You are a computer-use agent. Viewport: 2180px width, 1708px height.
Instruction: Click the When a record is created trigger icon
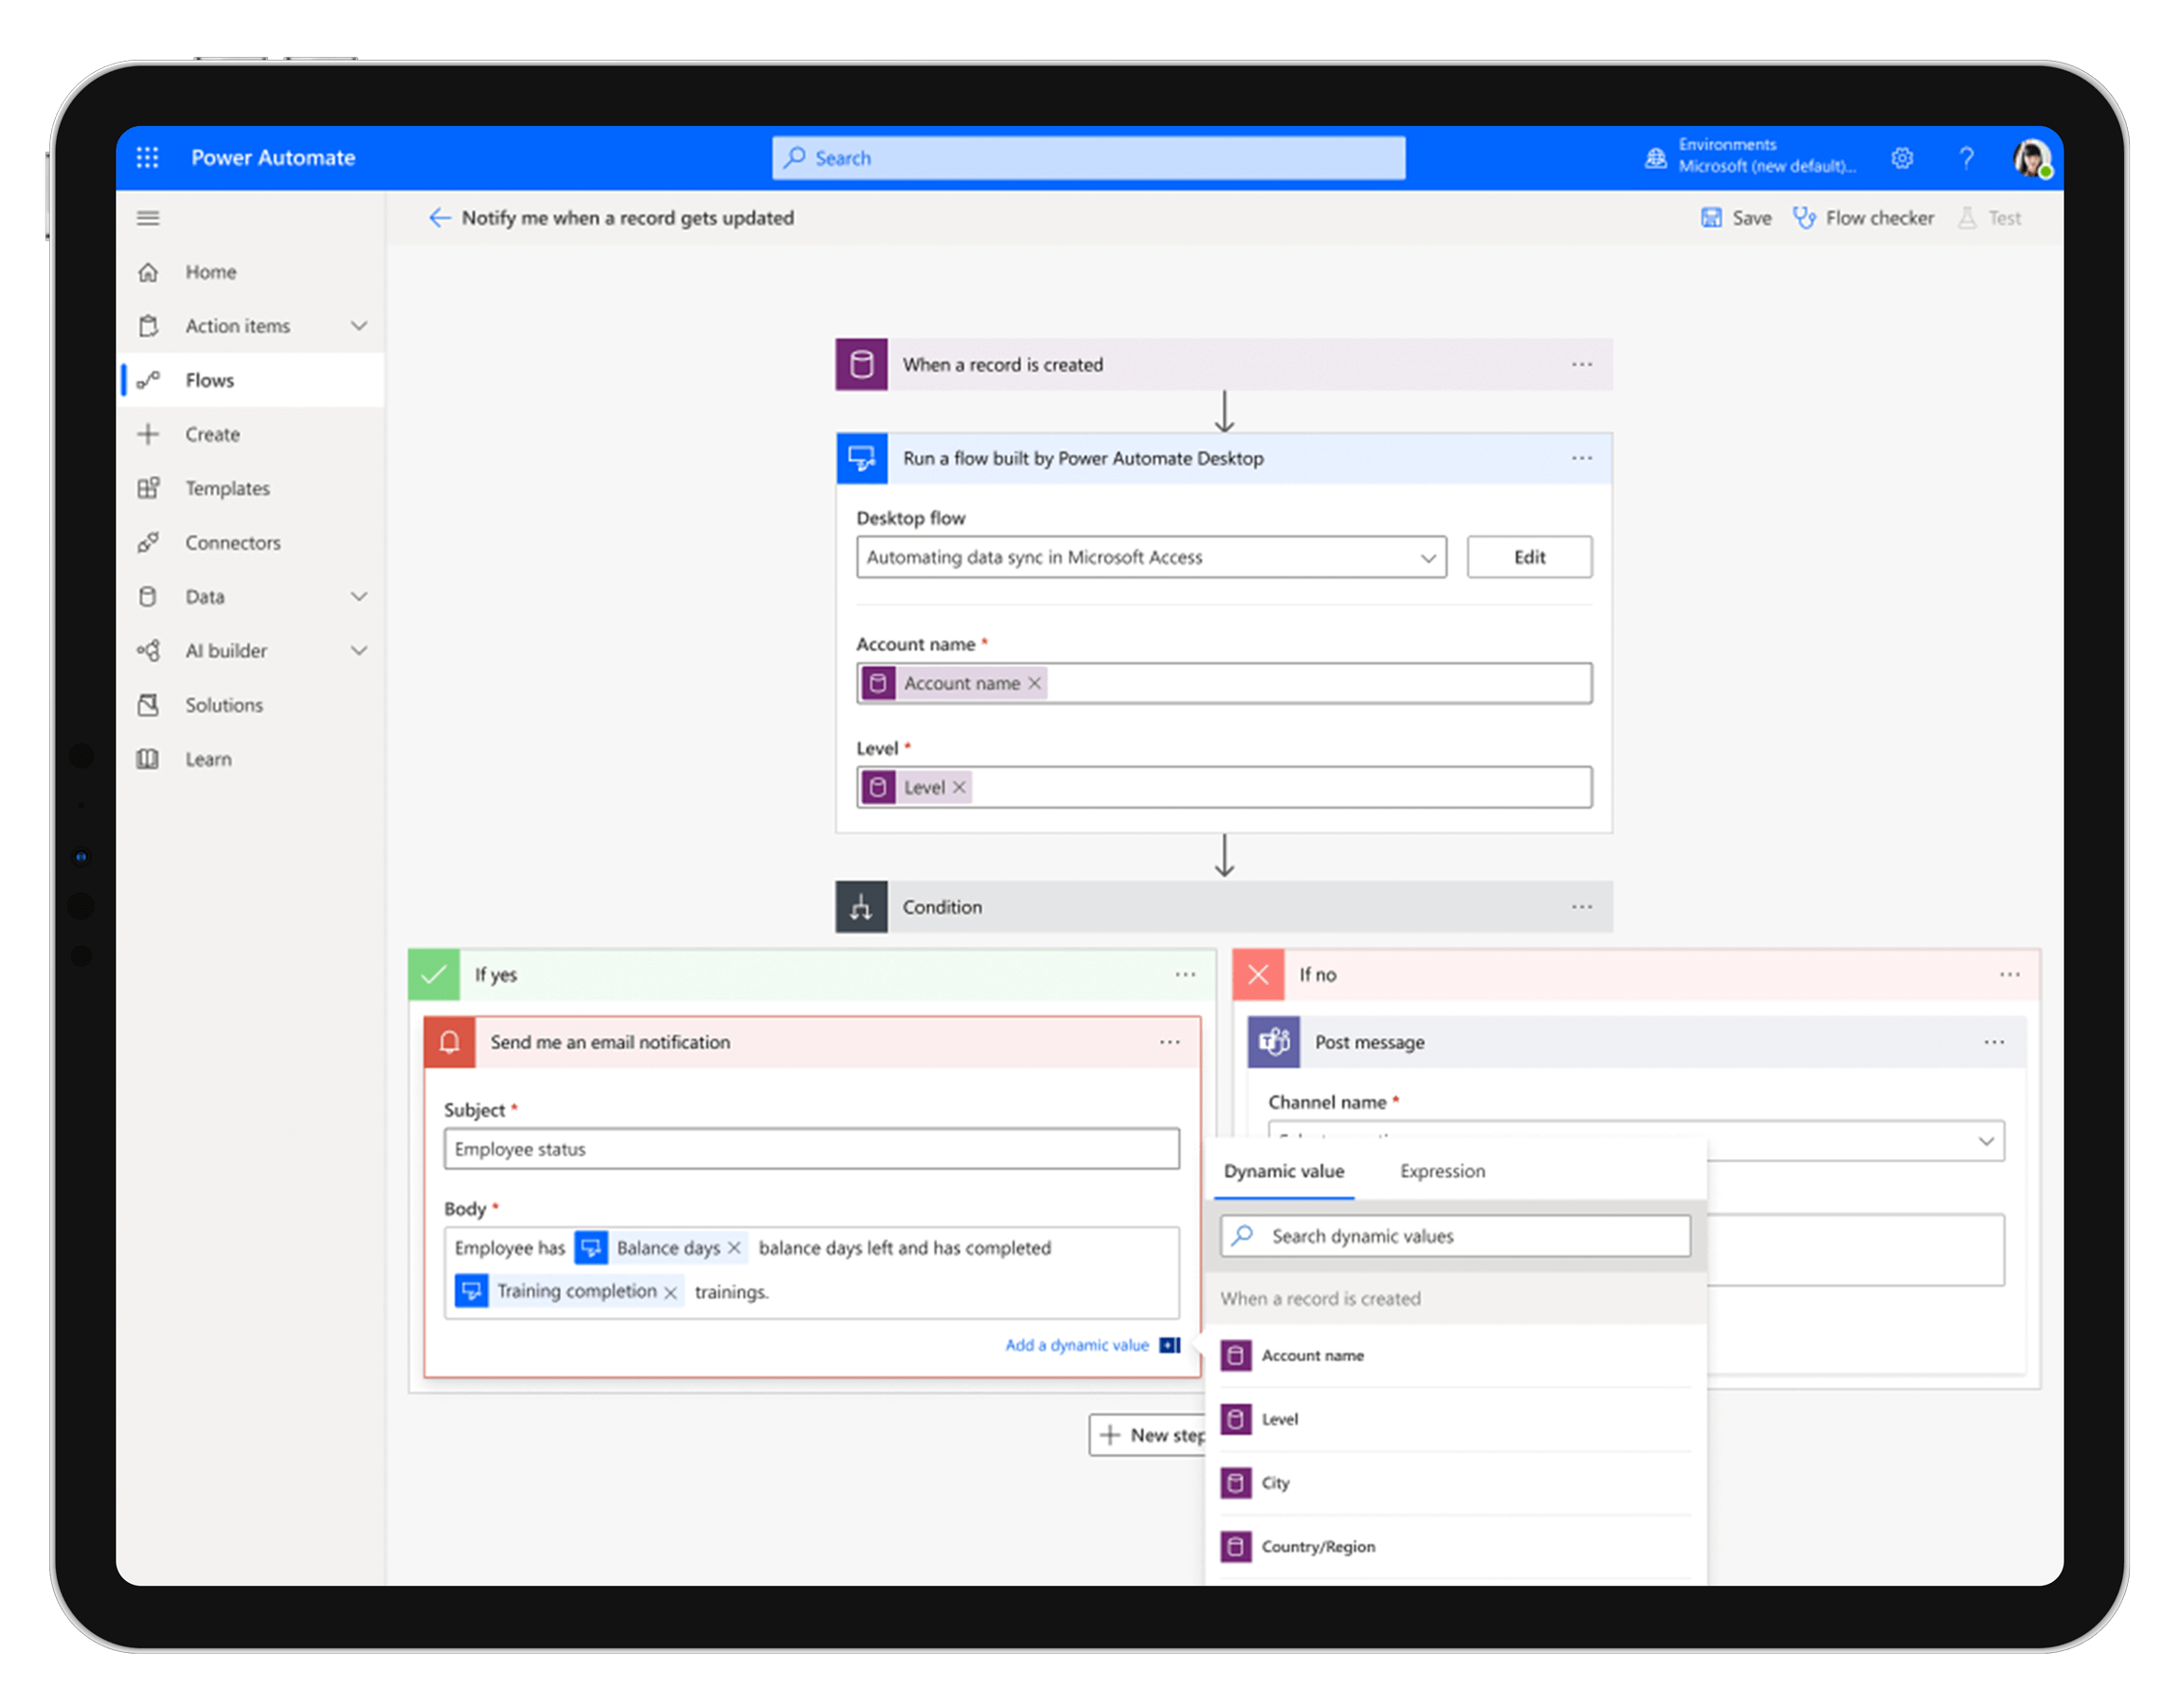point(869,363)
